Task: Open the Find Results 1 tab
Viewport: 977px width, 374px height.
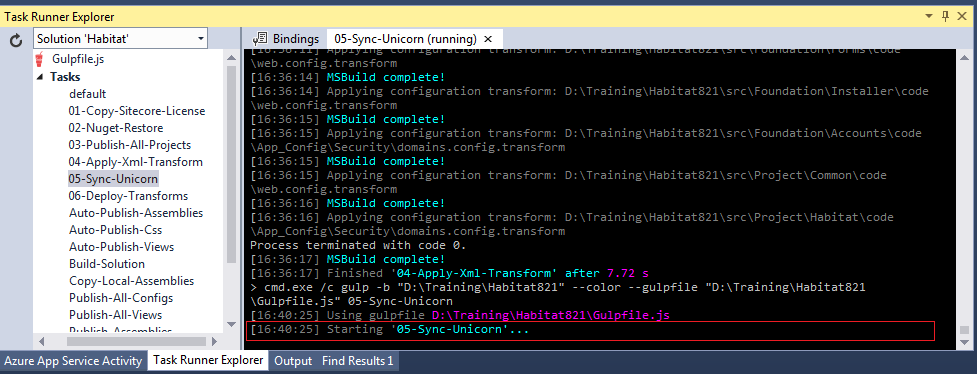Action: (358, 360)
